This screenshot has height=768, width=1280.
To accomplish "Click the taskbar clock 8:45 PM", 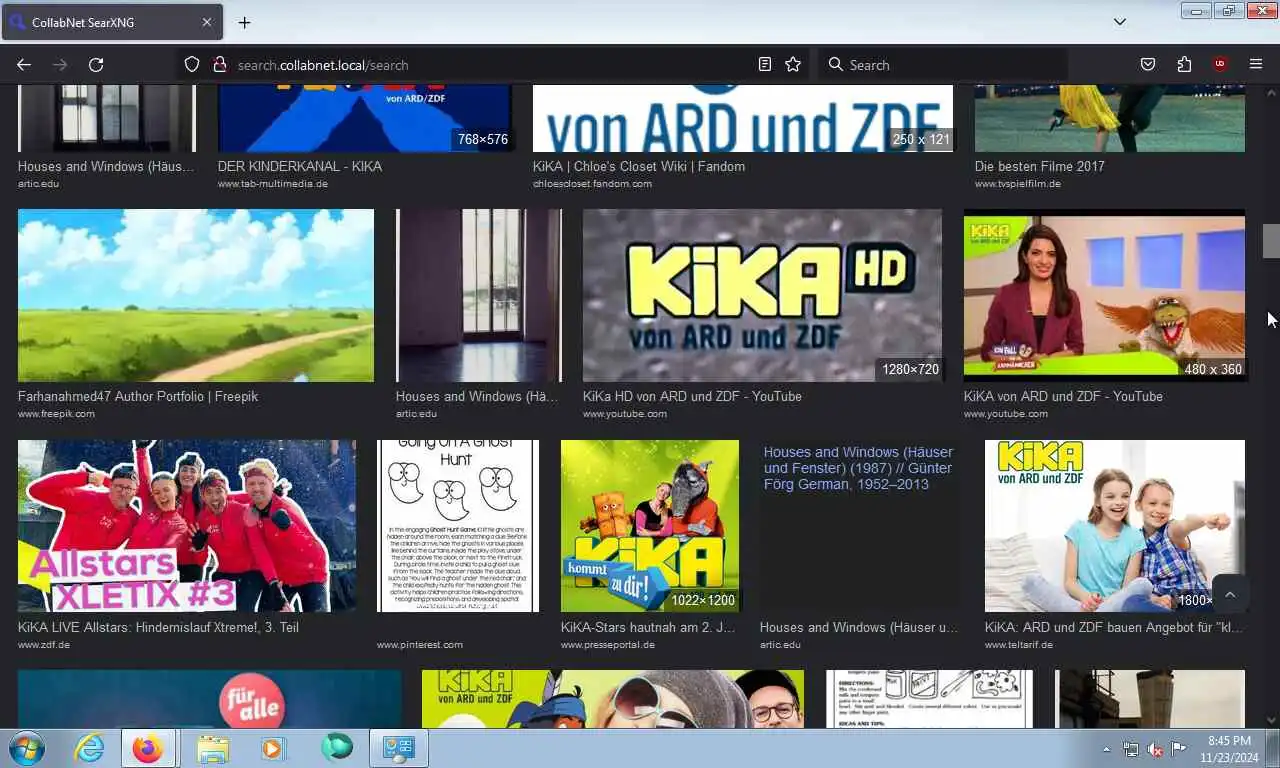I will (x=1229, y=749).
